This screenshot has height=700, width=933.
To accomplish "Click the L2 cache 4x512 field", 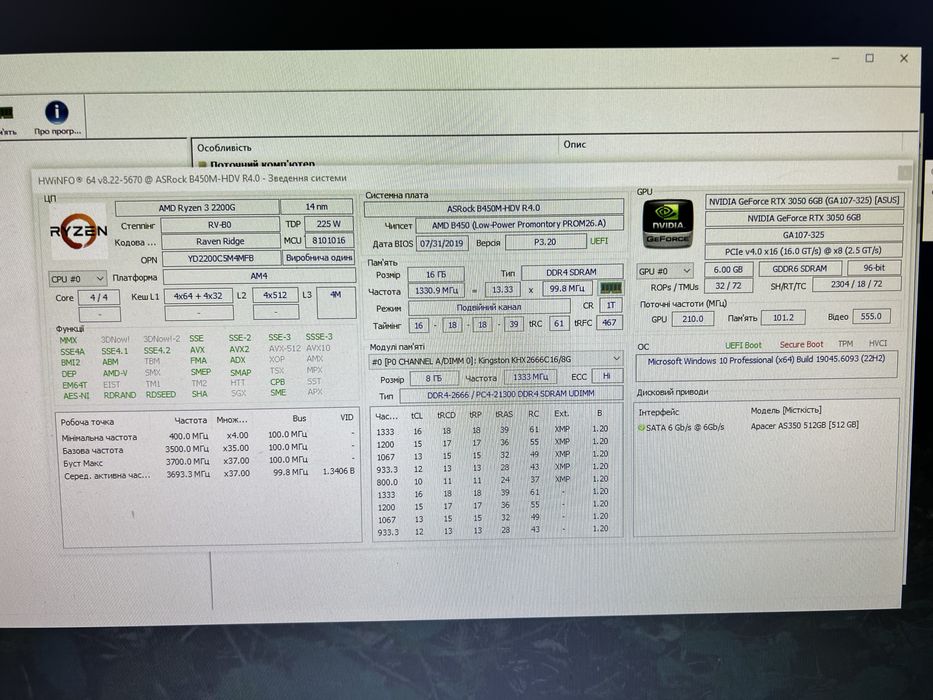I will pos(275,295).
